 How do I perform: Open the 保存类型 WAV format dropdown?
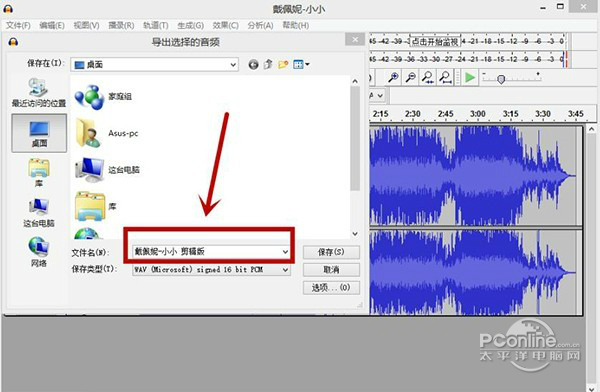pyautogui.click(x=211, y=270)
